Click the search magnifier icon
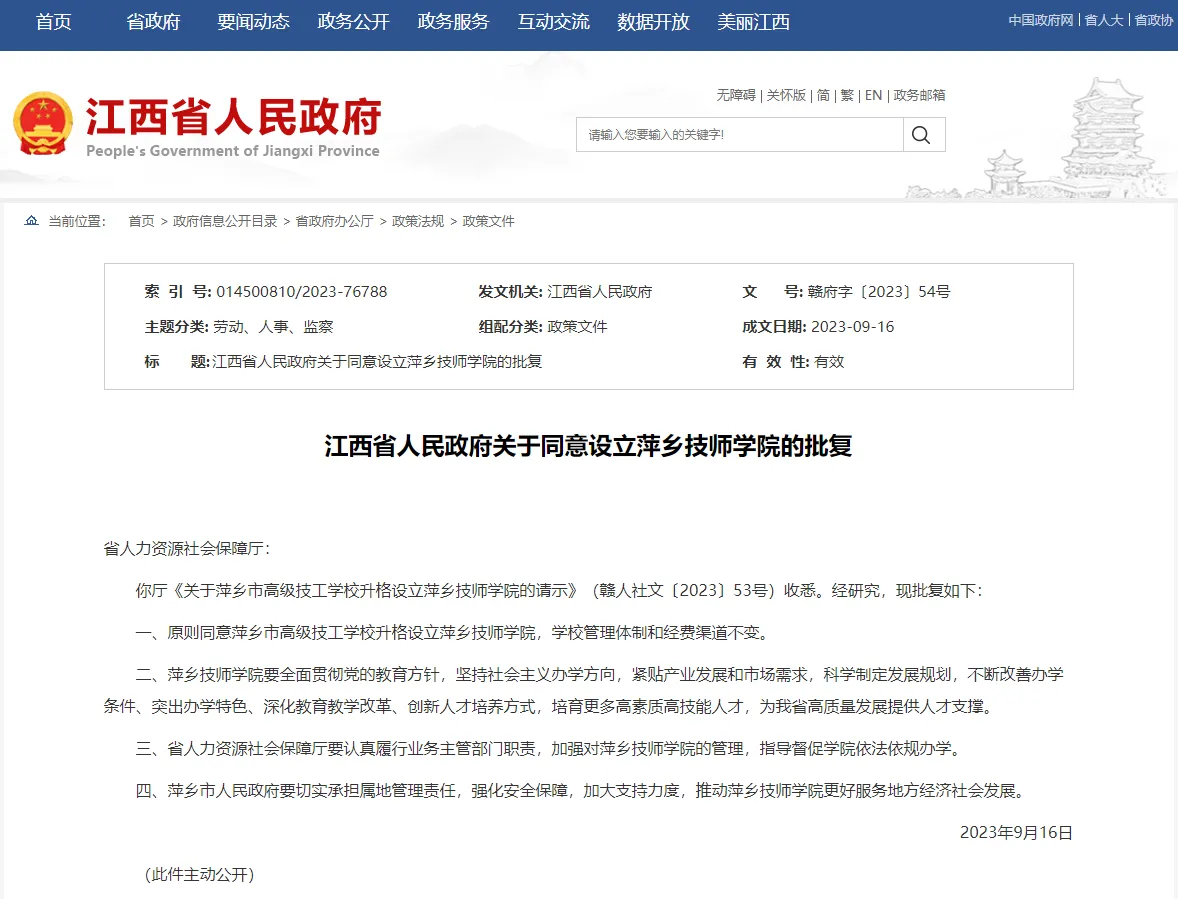This screenshot has height=899, width=1178. click(x=921, y=134)
